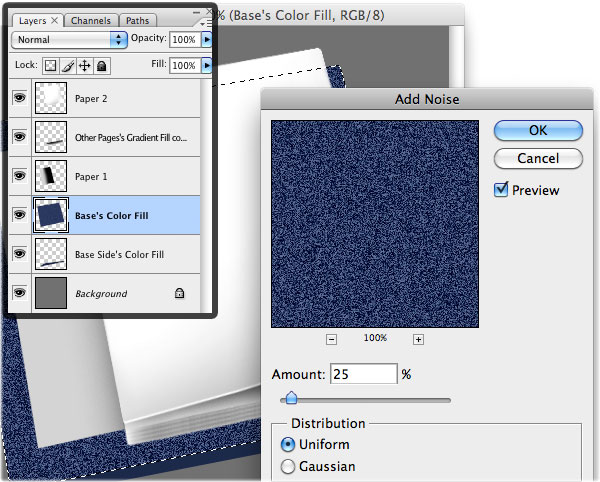Switch to the Paths tab

(x=137, y=21)
